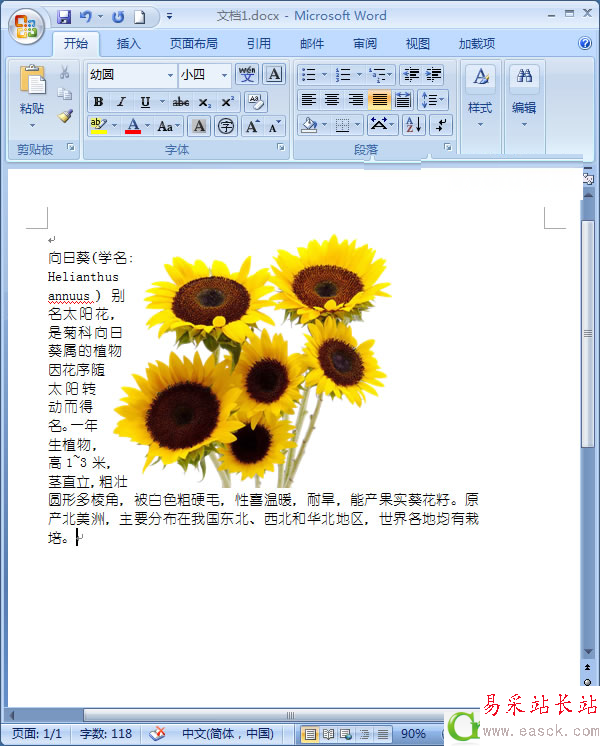This screenshot has height=746, width=600.
Task: Align text to the left
Action: pyautogui.click(x=309, y=100)
